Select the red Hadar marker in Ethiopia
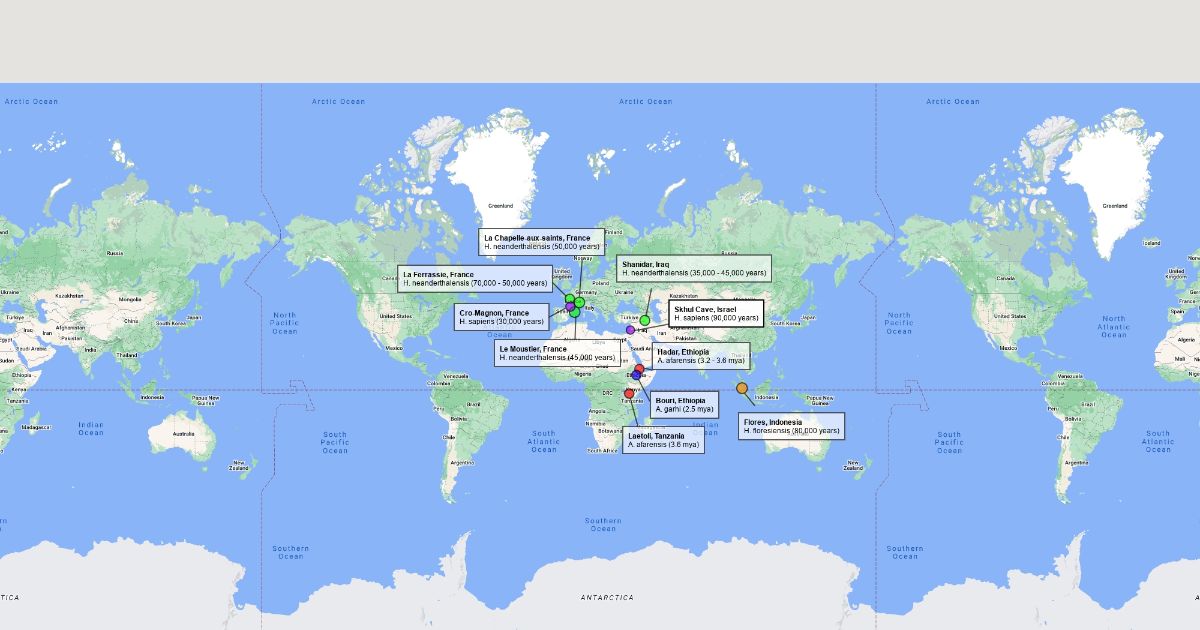The width and height of the screenshot is (1200, 630). pos(639,369)
